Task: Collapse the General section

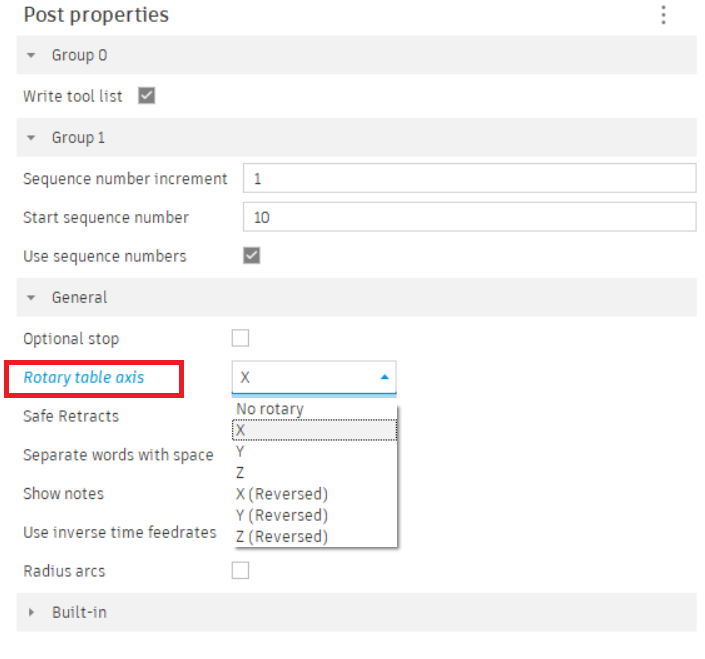Action: [31, 297]
